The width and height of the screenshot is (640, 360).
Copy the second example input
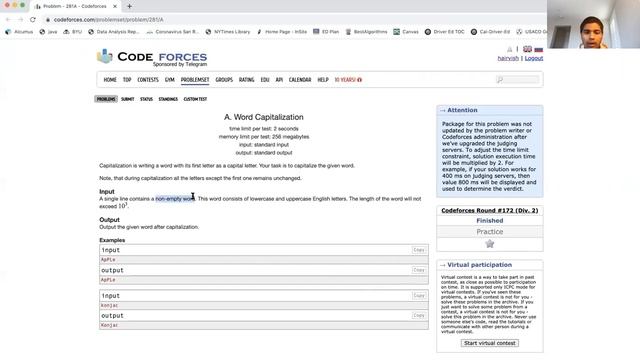pos(419,295)
